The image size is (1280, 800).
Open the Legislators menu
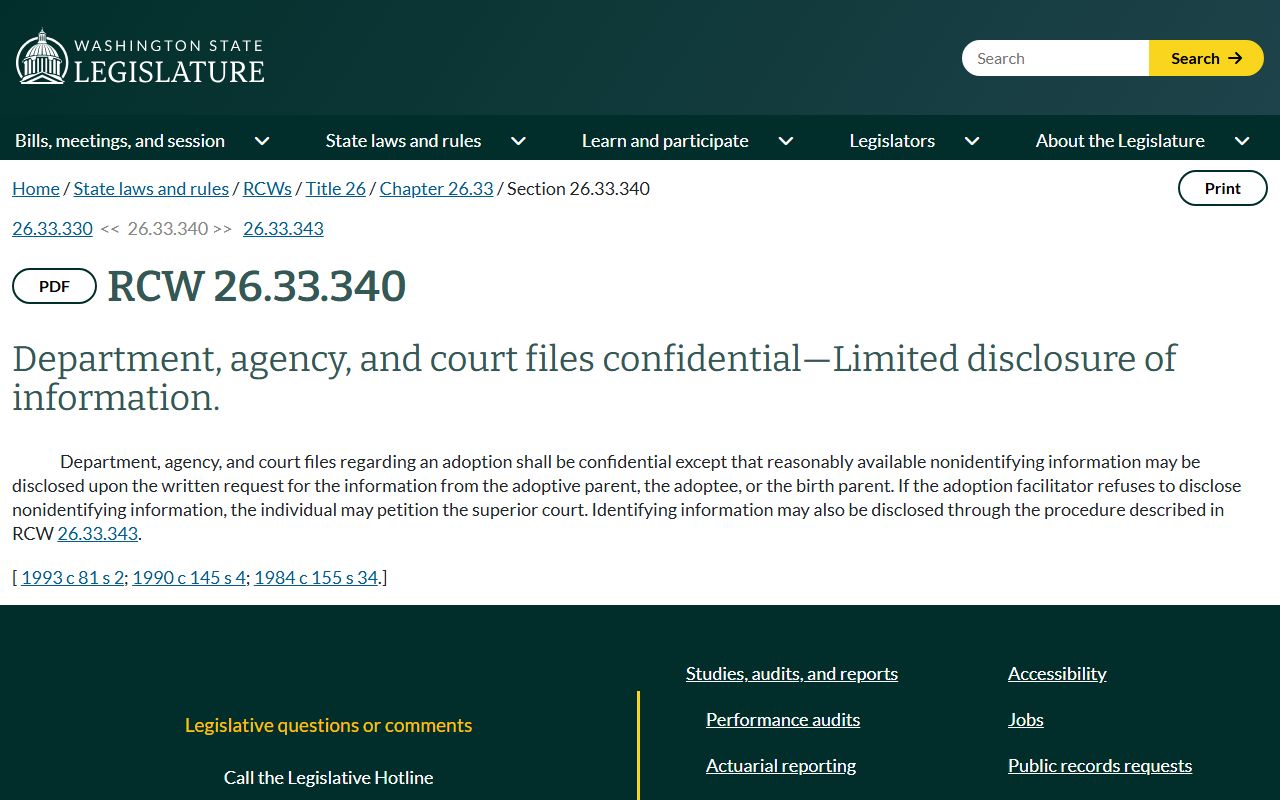(x=892, y=141)
